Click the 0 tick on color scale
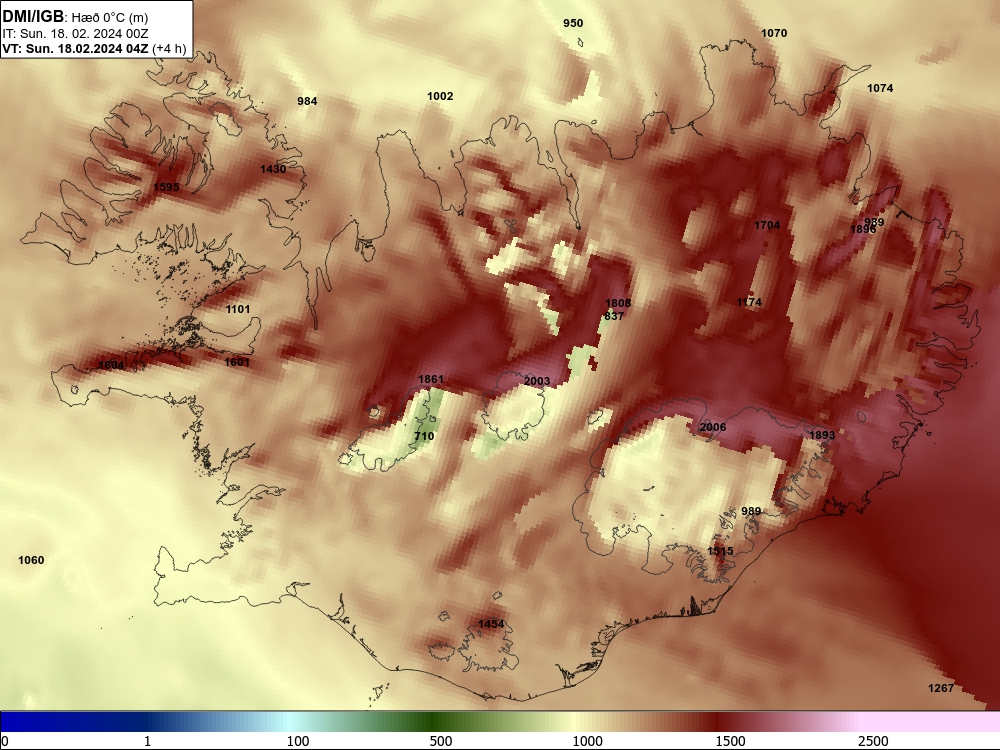Image resolution: width=1000 pixels, height=750 pixels. point(6,741)
